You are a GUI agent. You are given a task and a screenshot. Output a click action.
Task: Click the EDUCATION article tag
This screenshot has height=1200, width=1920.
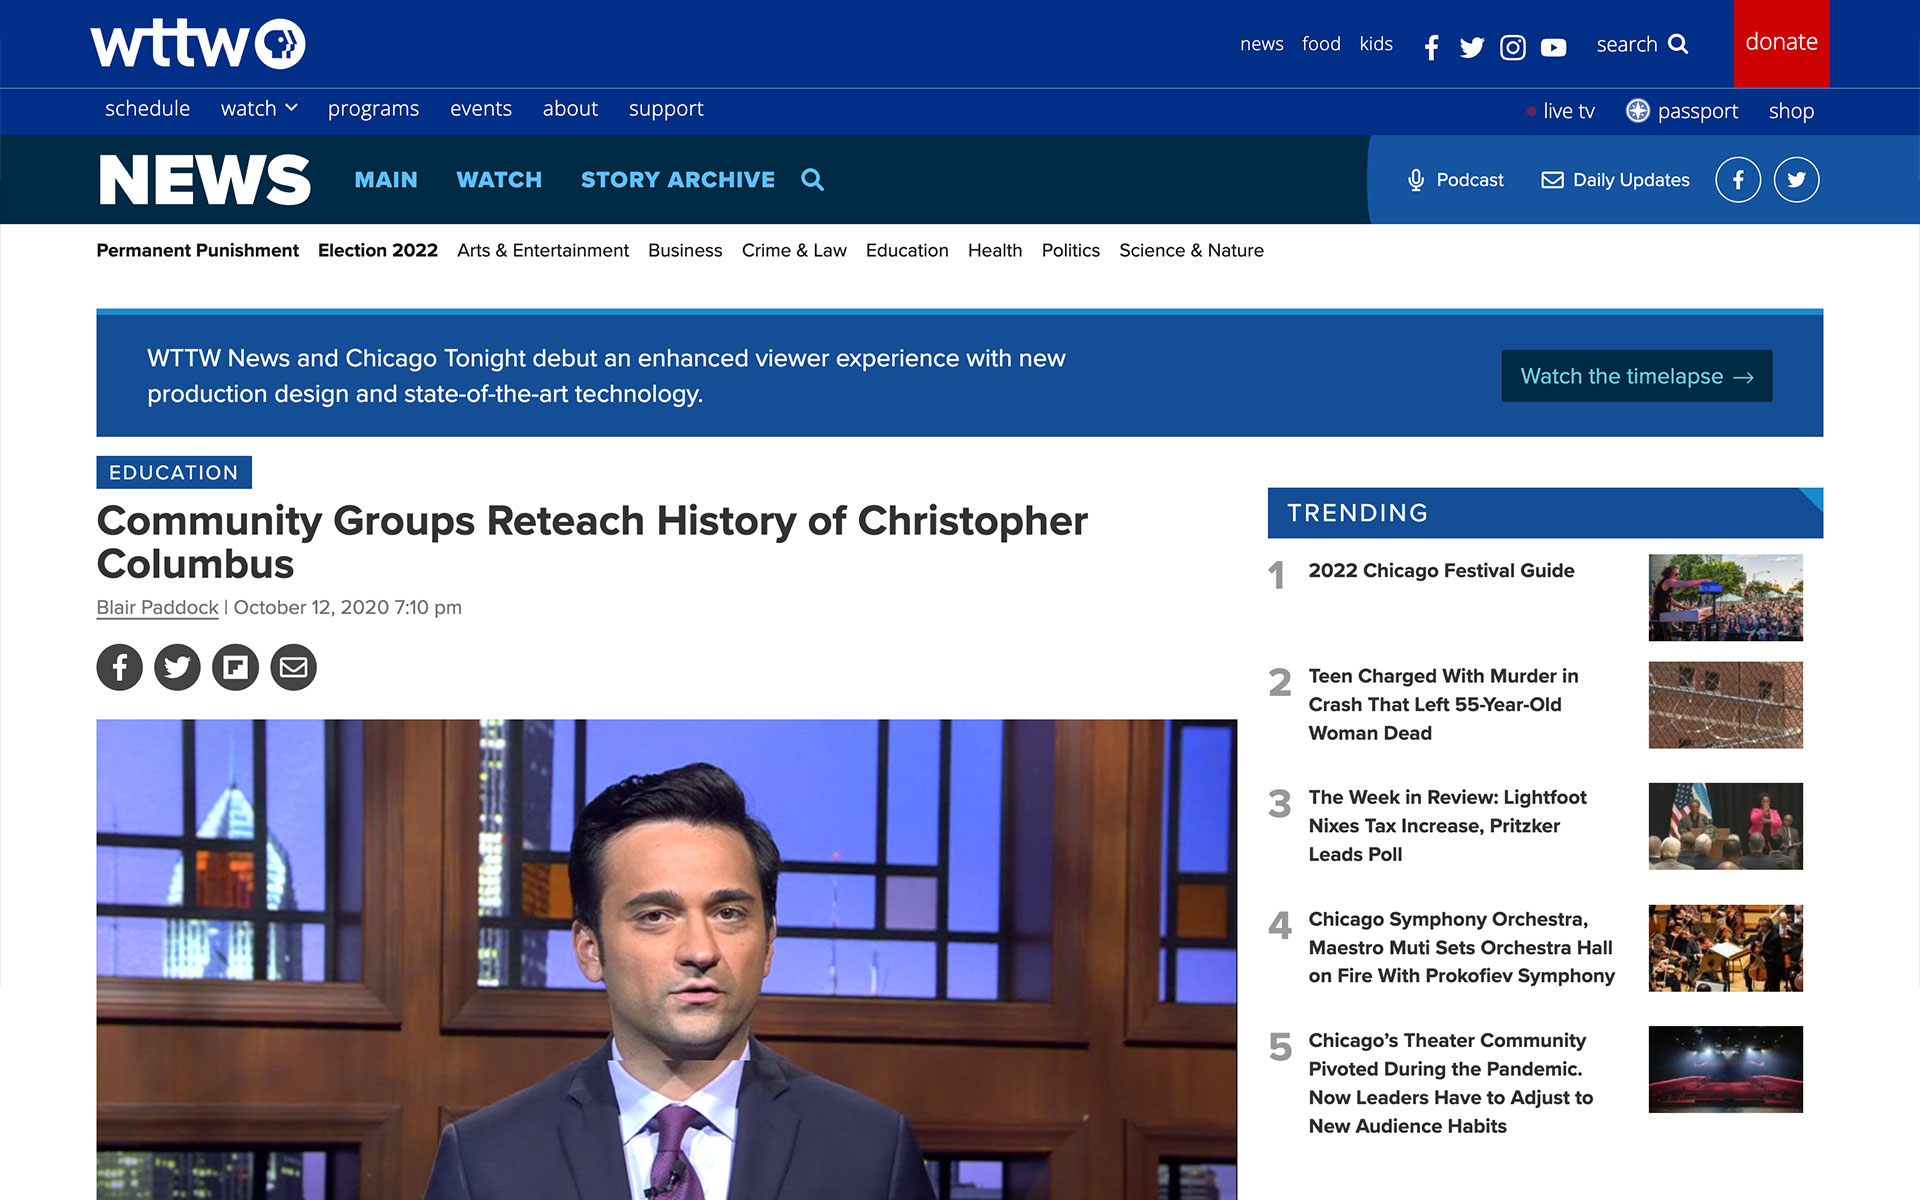(x=174, y=472)
